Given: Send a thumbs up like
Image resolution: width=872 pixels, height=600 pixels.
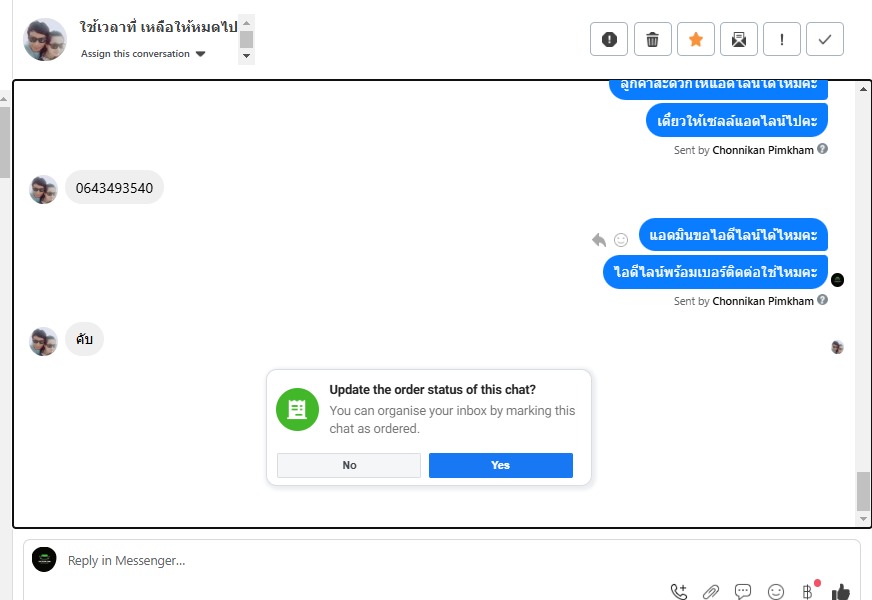Looking at the screenshot, I should pyautogui.click(x=841, y=592).
